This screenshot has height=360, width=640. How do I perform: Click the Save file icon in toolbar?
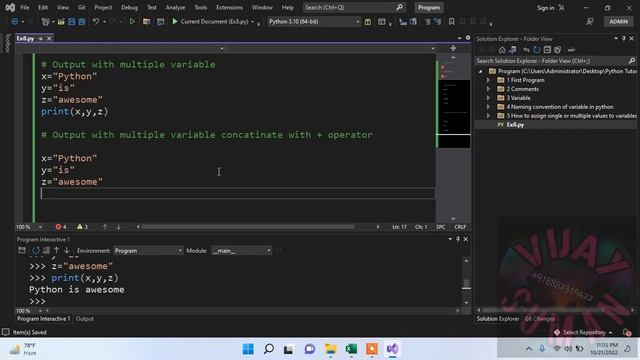[72, 22]
